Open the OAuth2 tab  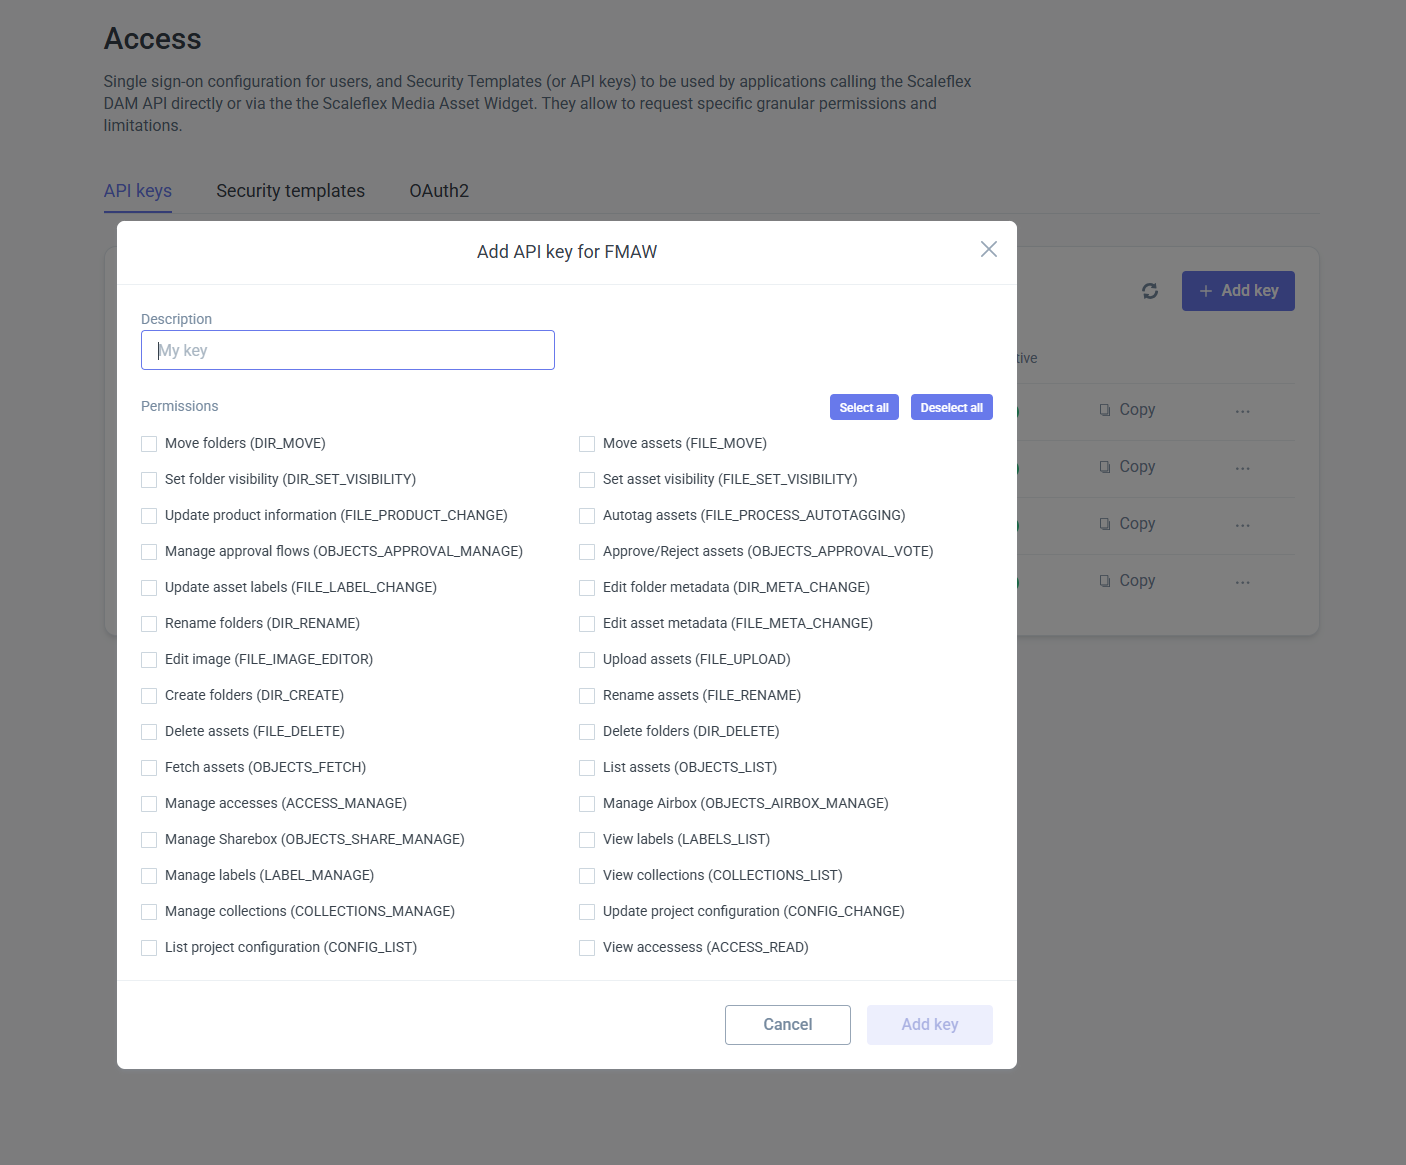pos(439,191)
